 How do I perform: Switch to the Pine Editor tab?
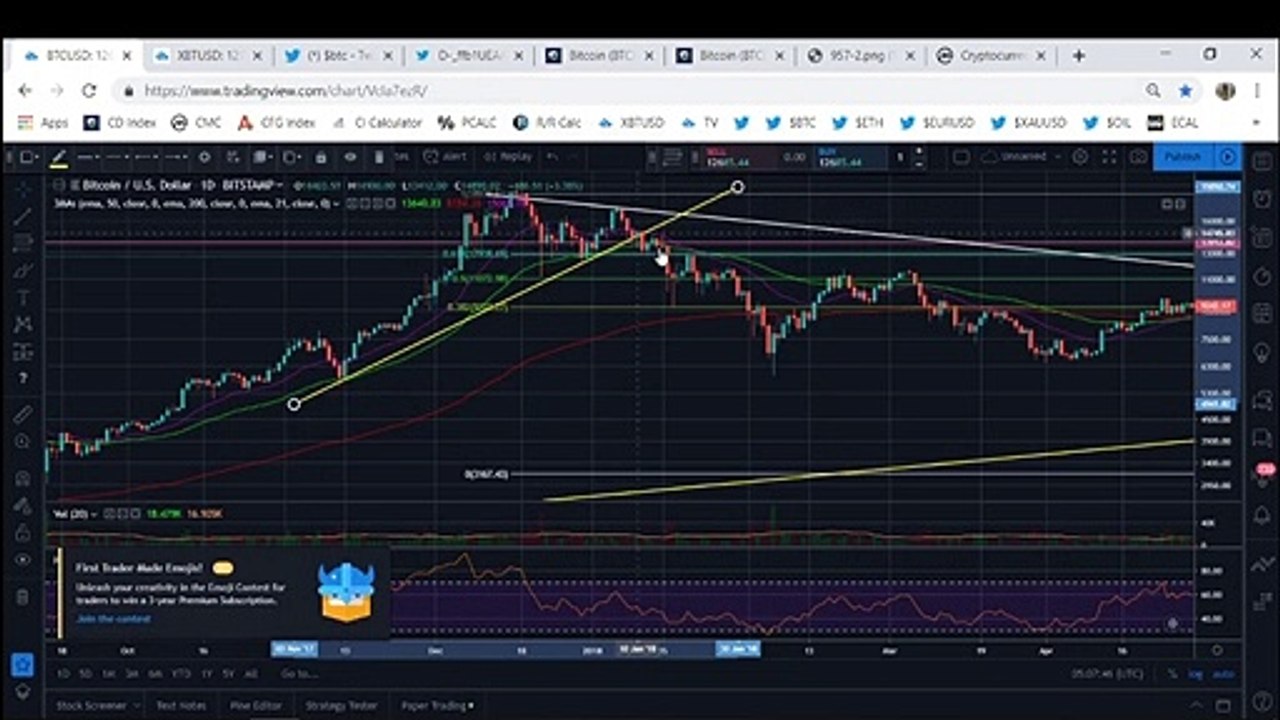pos(256,705)
